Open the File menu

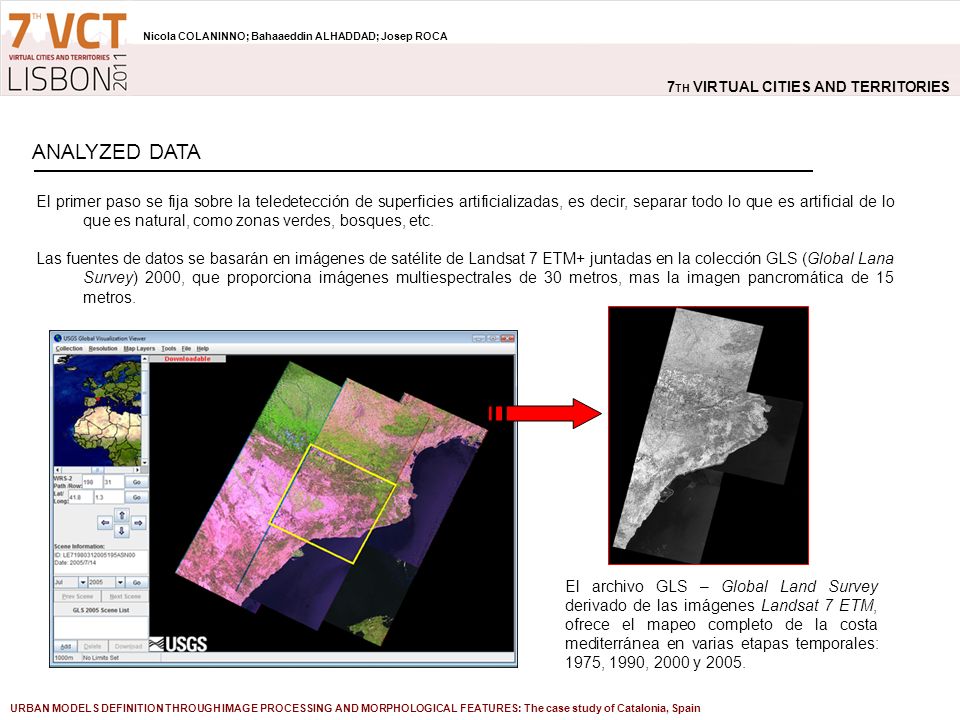(186, 348)
